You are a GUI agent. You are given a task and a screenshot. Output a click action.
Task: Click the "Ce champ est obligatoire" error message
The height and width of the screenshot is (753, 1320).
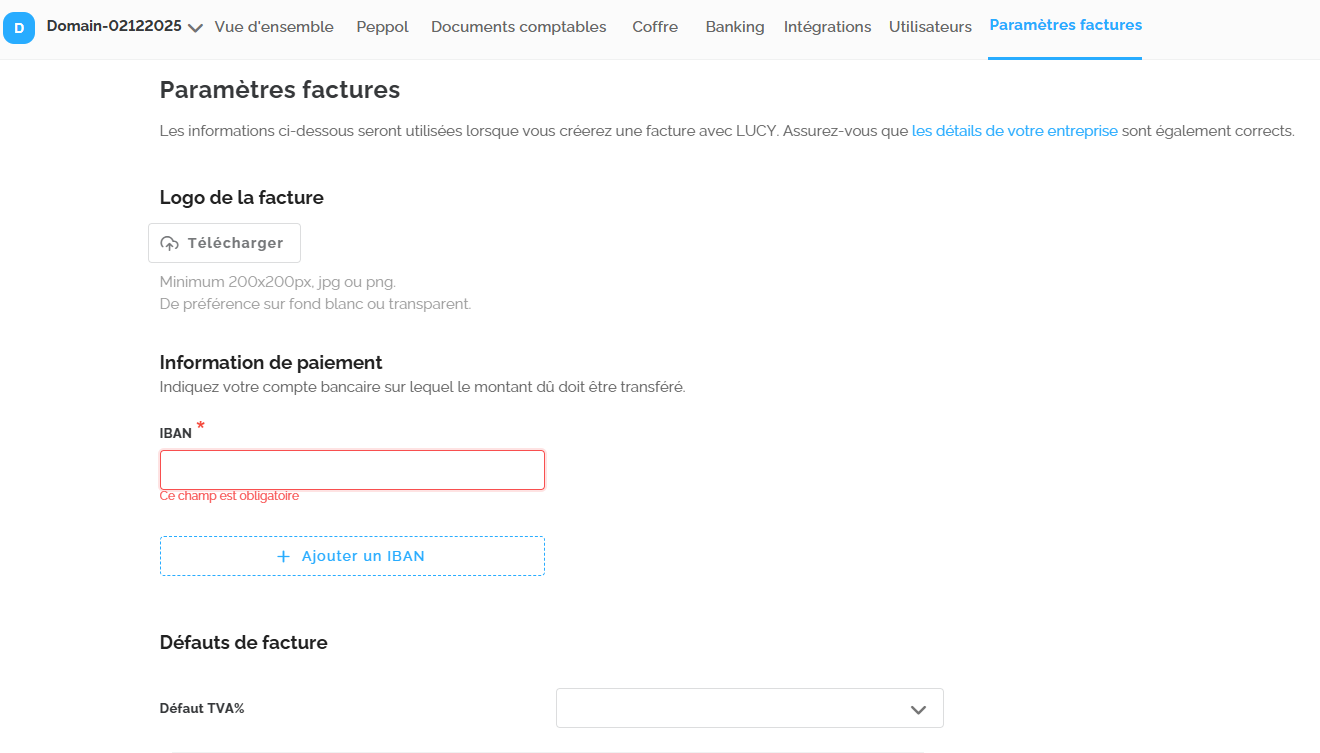pyautogui.click(x=229, y=496)
